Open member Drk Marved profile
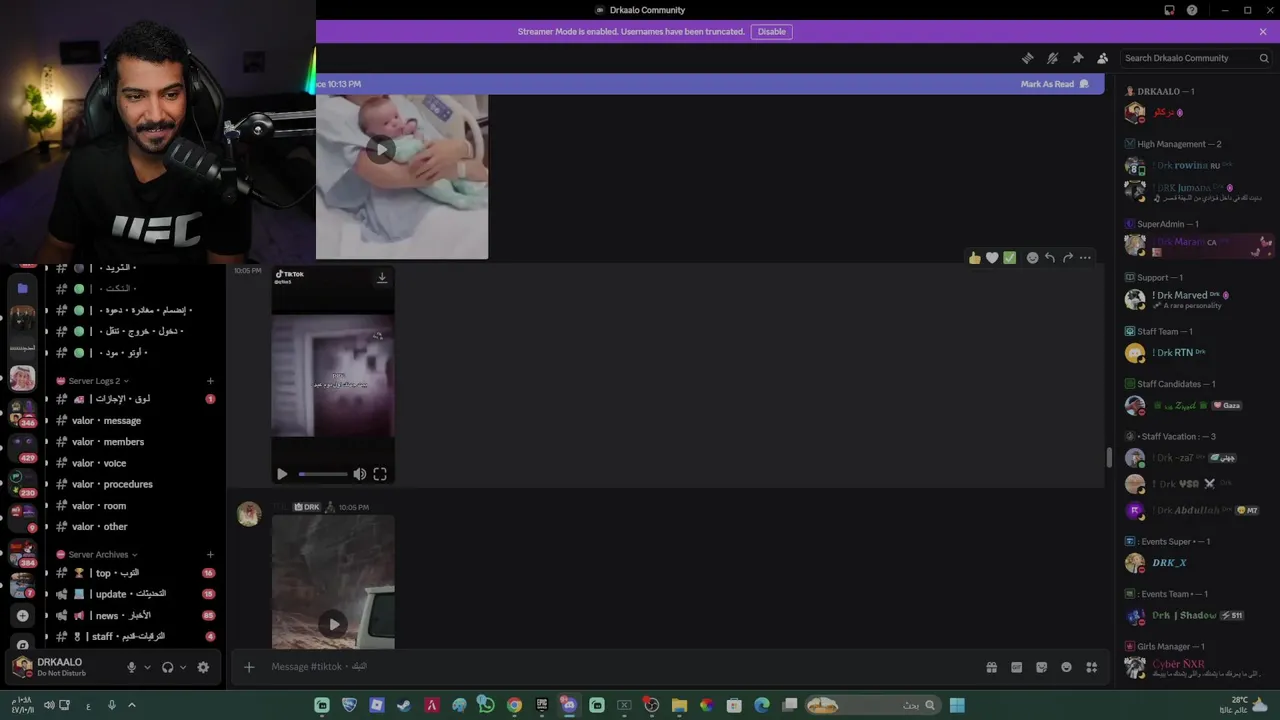 click(1190, 299)
